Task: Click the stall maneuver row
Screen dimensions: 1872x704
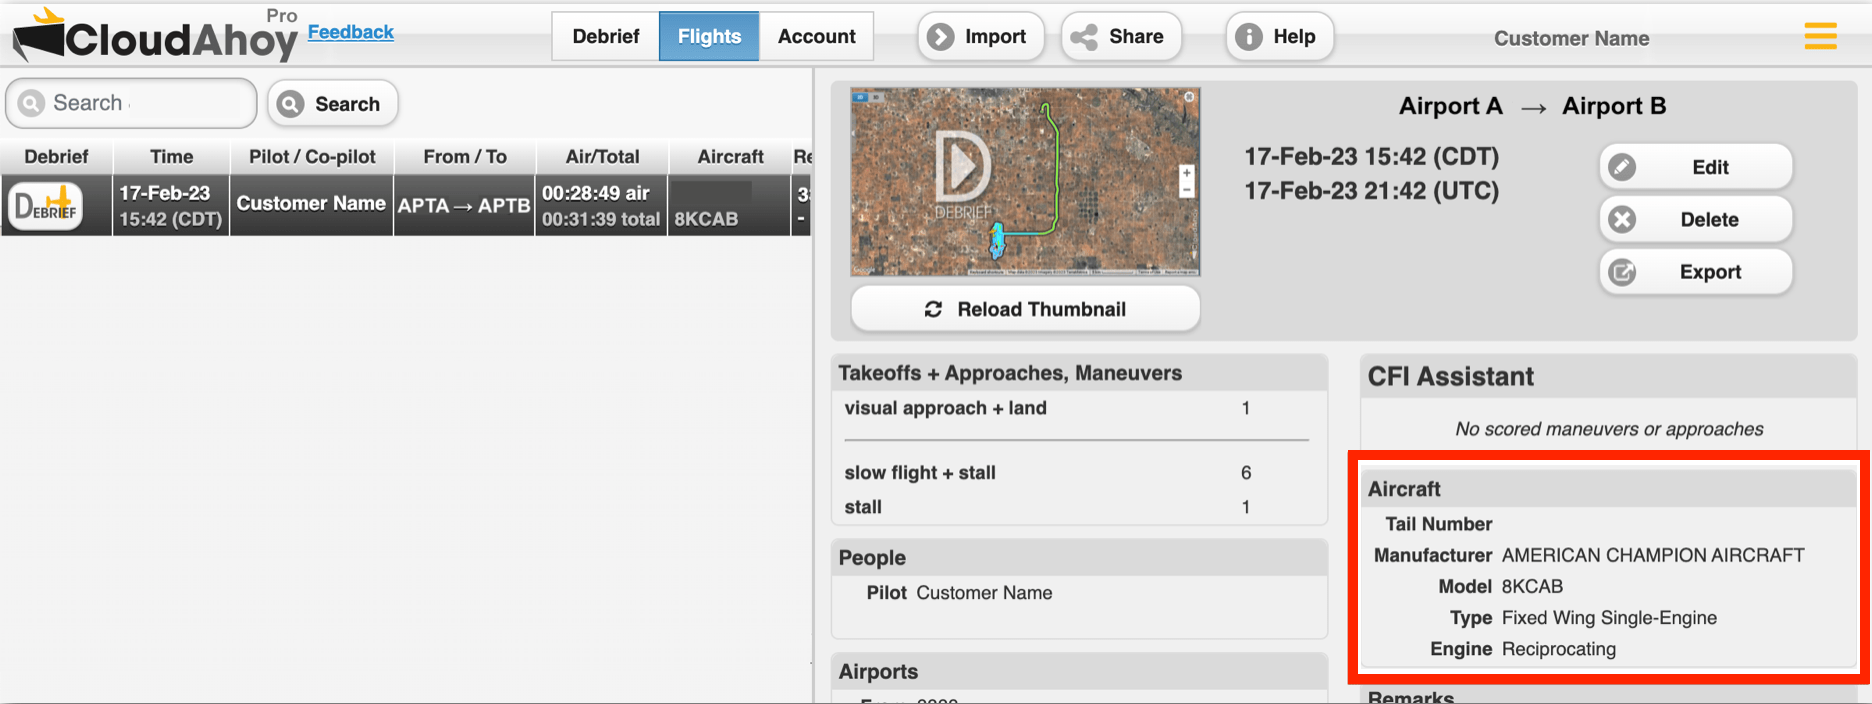Action: click(1078, 507)
